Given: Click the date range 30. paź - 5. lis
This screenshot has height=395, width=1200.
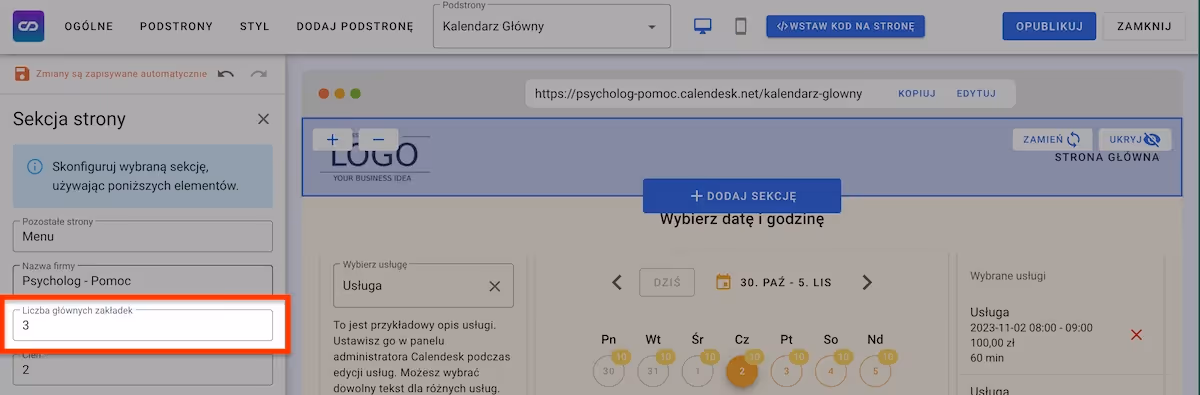Looking at the screenshot, I should click(x=787, y=283).
